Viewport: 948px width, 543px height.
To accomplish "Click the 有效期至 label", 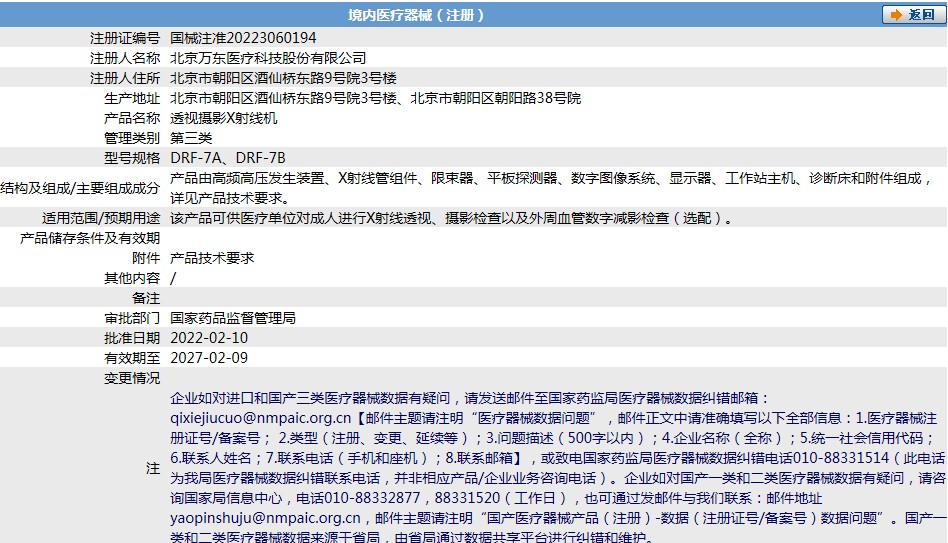I will [x=132, y=357].
